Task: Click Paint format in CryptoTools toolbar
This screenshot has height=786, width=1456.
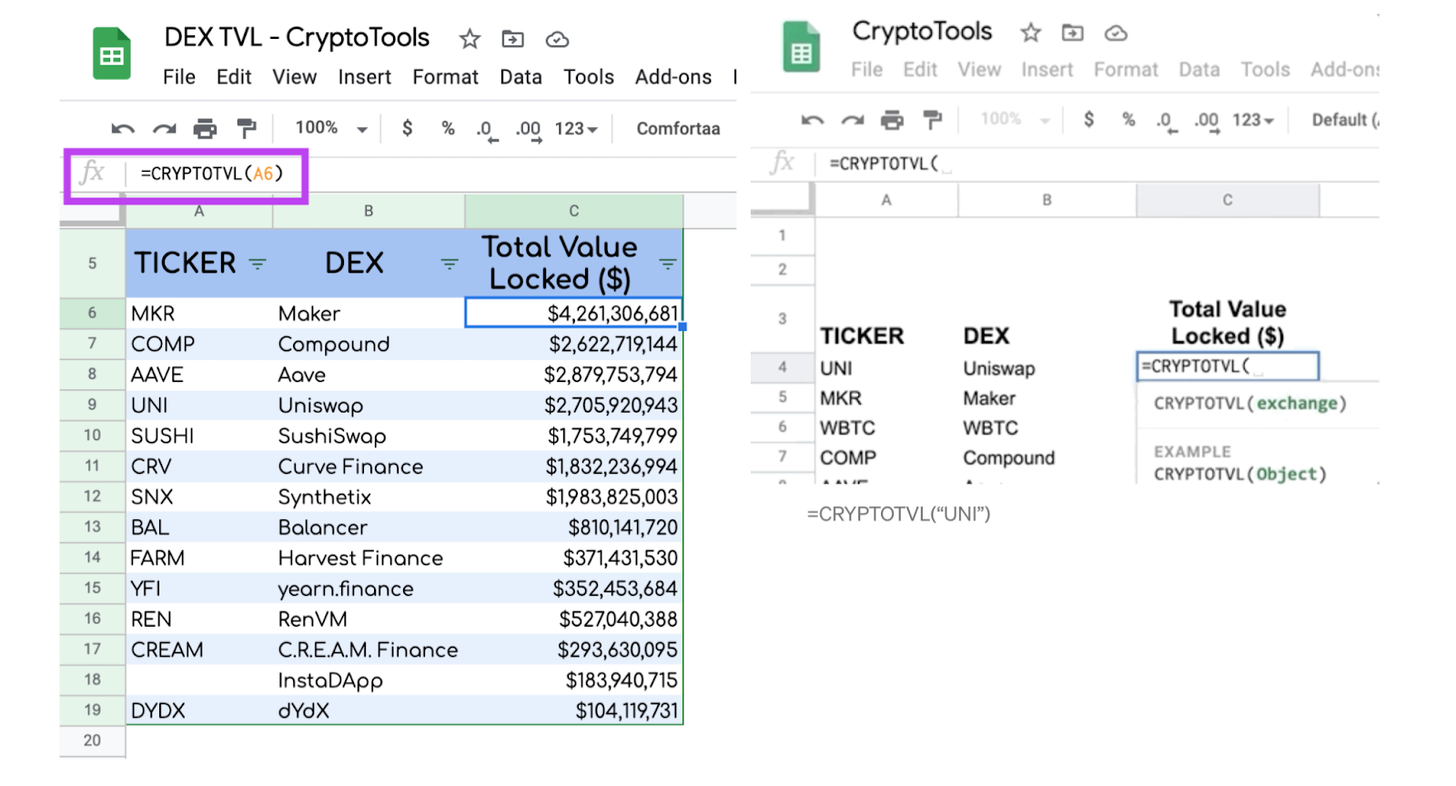Action: tap(932, 121)
